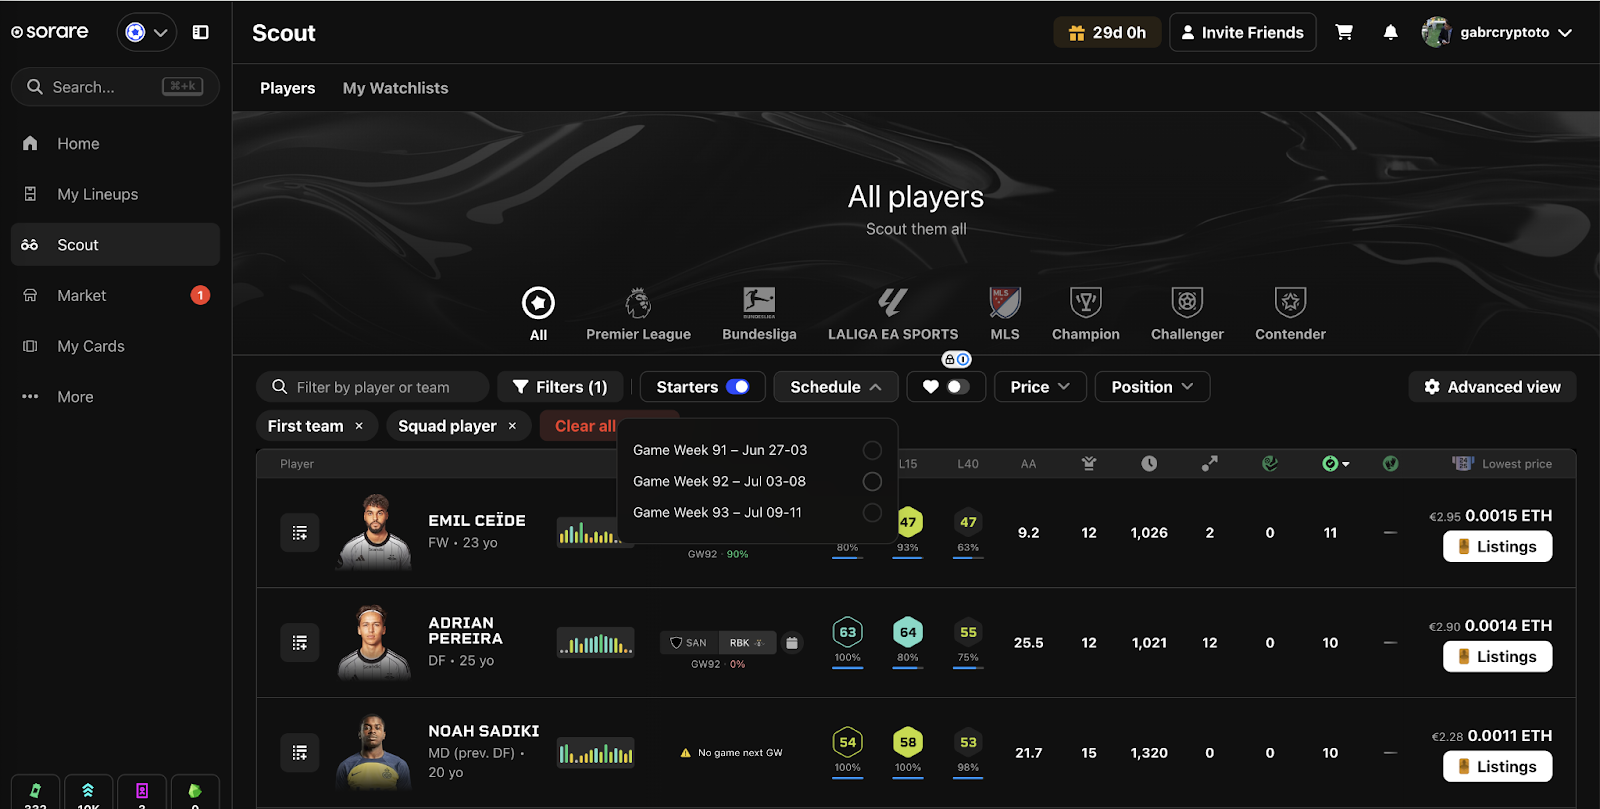
Task: Sort by the clock minutes column icon
Action: [x=1149, y=463]
